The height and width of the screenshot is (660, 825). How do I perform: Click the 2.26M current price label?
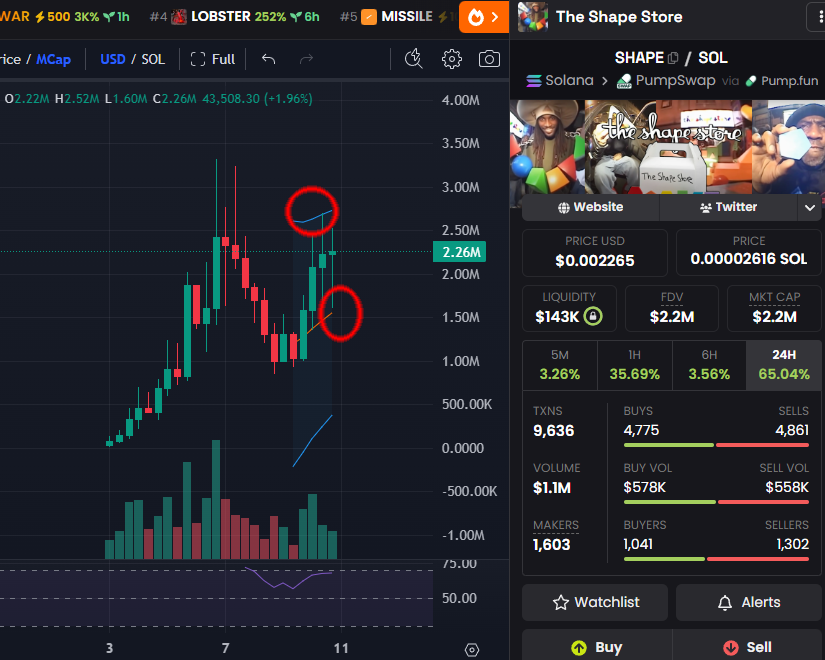[459, 252]
